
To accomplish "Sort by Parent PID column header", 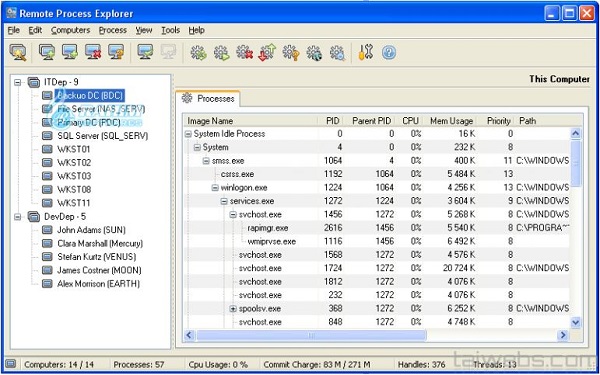I will pyautogui.click(x=369, y=121).
